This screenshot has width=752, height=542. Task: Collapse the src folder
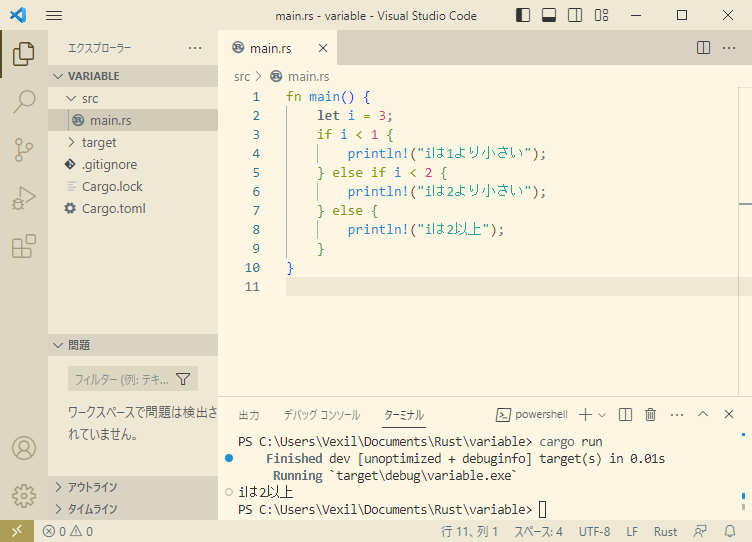click(133, 98)
